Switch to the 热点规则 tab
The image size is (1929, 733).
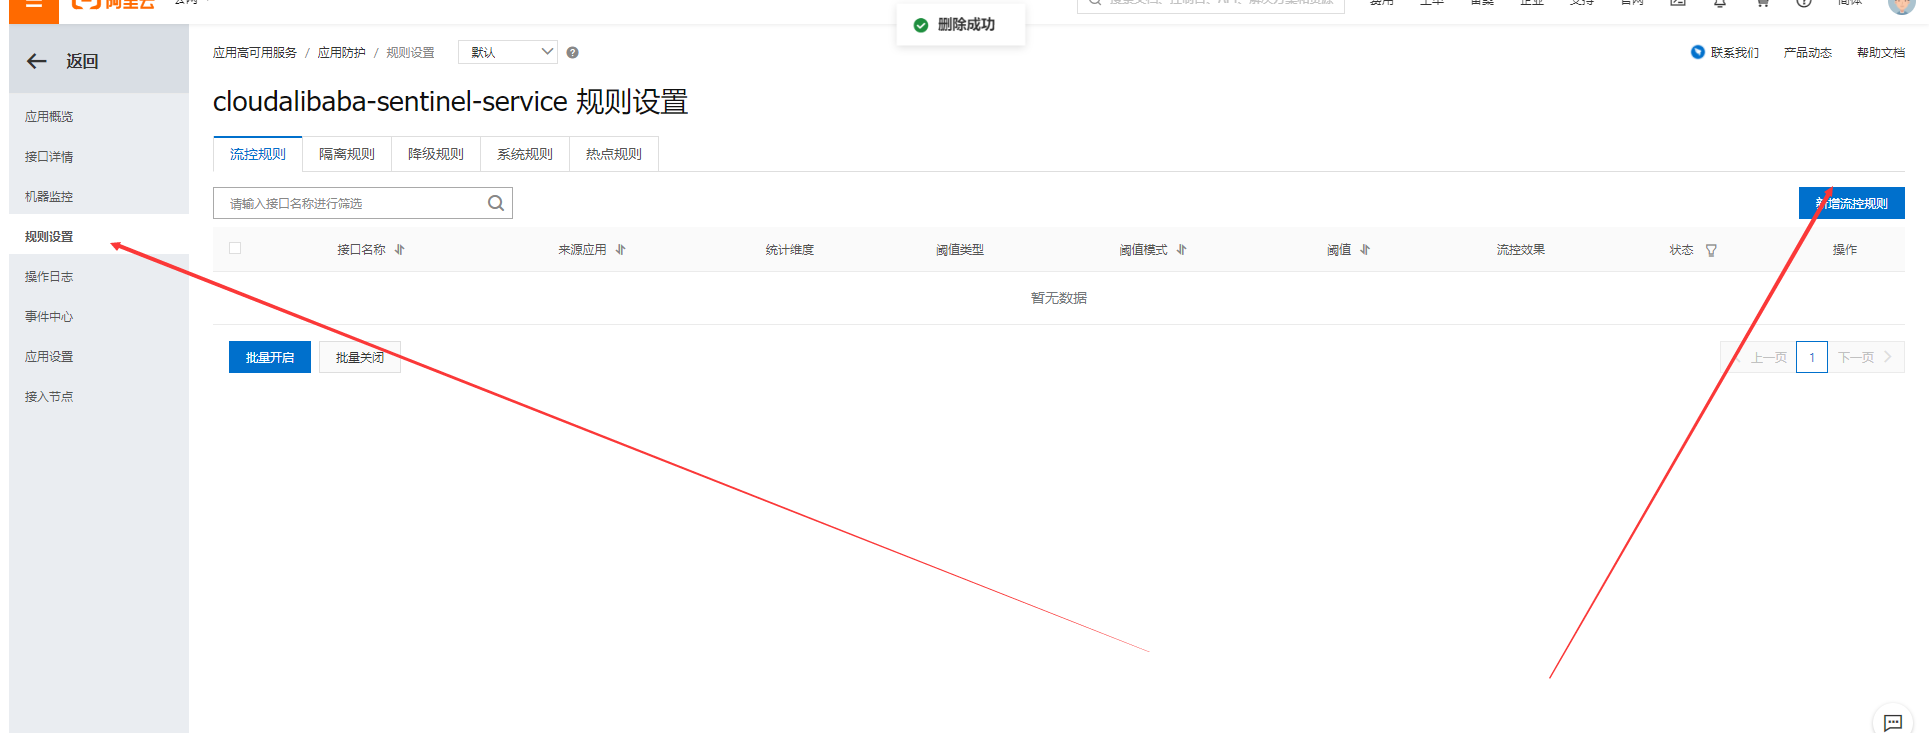[x=614, y=154]
